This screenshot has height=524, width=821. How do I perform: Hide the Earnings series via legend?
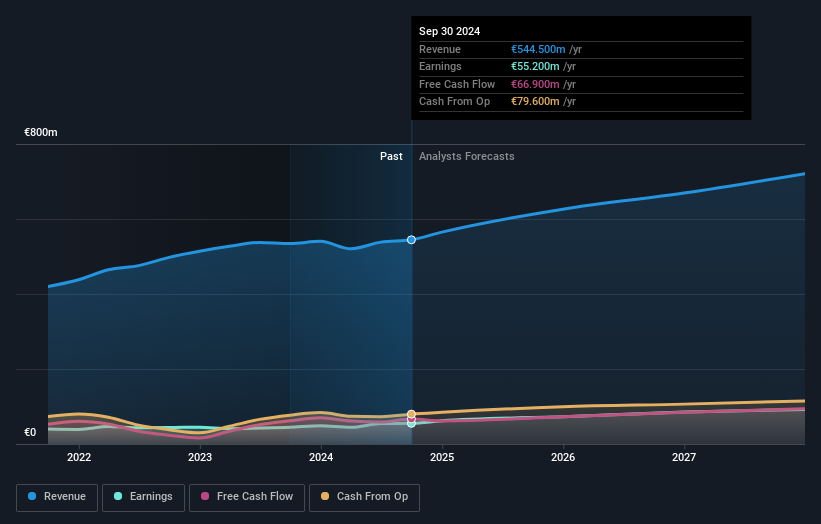[143, 496]
